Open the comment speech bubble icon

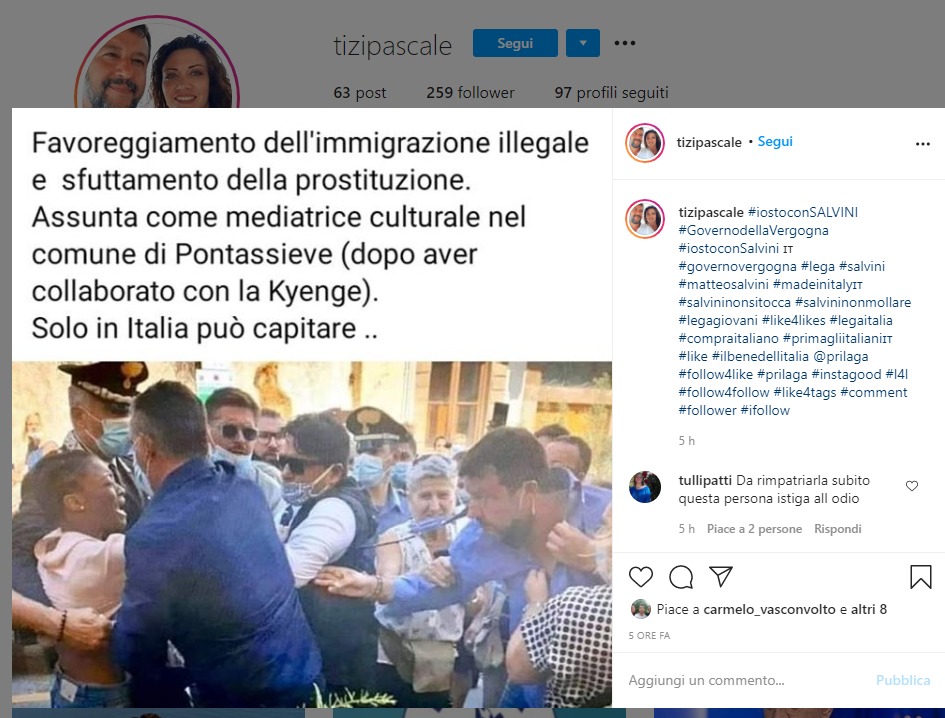681,577
